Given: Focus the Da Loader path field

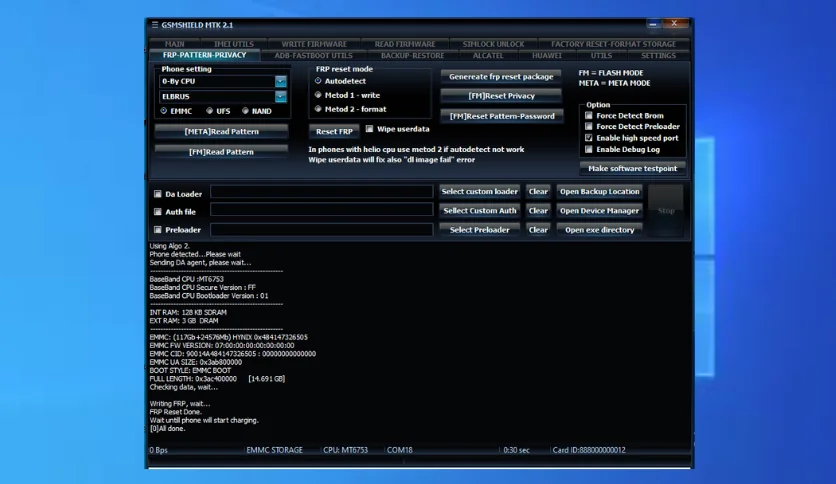Looking at the screenshot, I should [321, 191].
